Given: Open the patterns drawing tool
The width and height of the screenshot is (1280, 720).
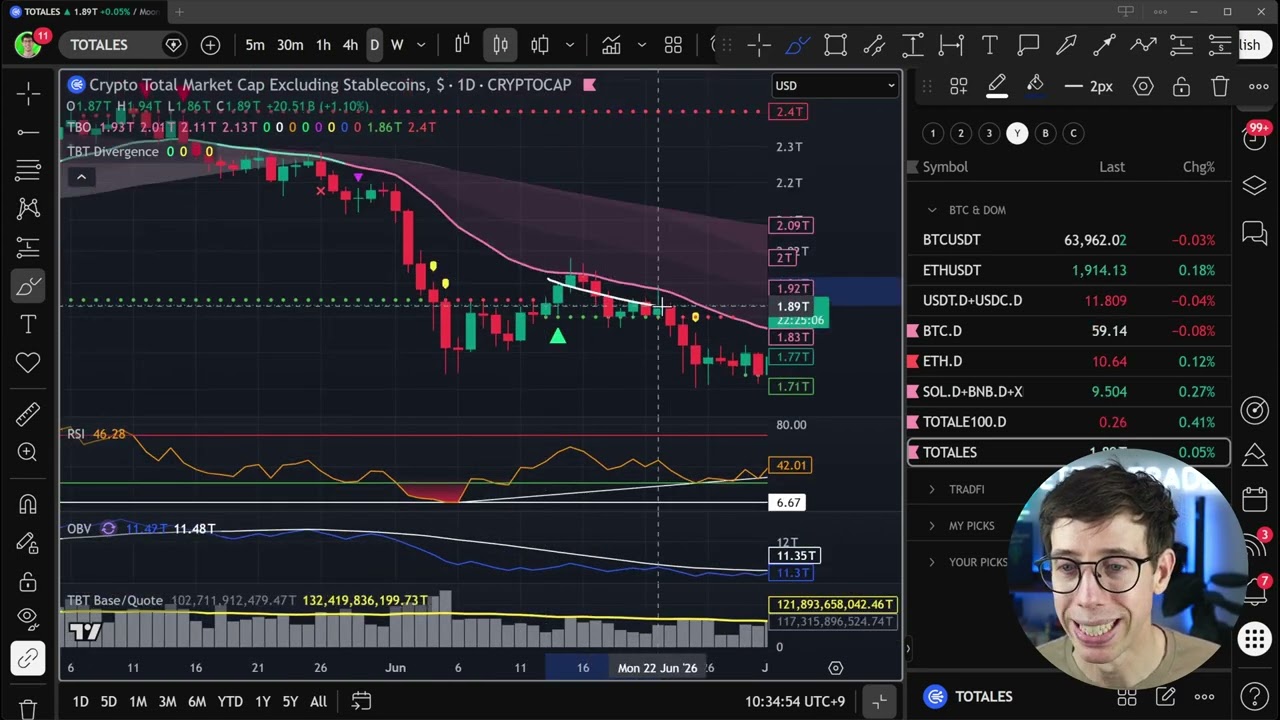Looking at the screenshot, I should (28, 209).
